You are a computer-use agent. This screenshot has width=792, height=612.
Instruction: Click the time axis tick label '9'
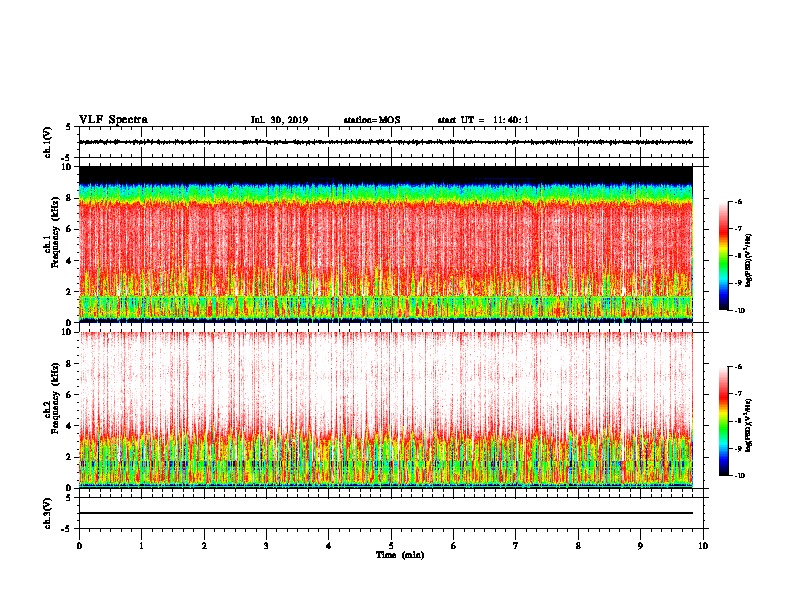pyautogui.click(x=640, y=546)
